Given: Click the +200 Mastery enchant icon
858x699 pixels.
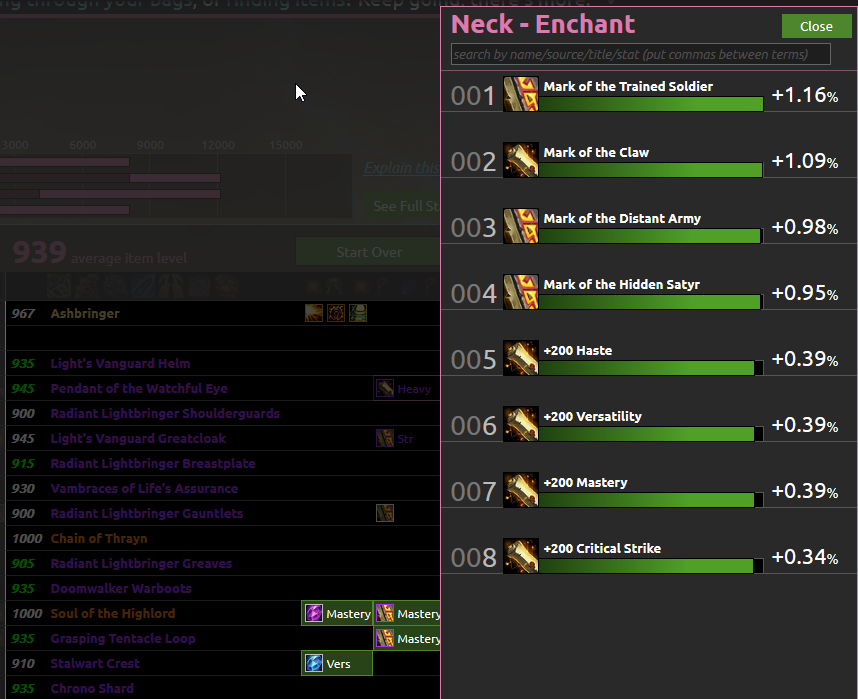Looking at the screenshot, I should pos(520,490).
